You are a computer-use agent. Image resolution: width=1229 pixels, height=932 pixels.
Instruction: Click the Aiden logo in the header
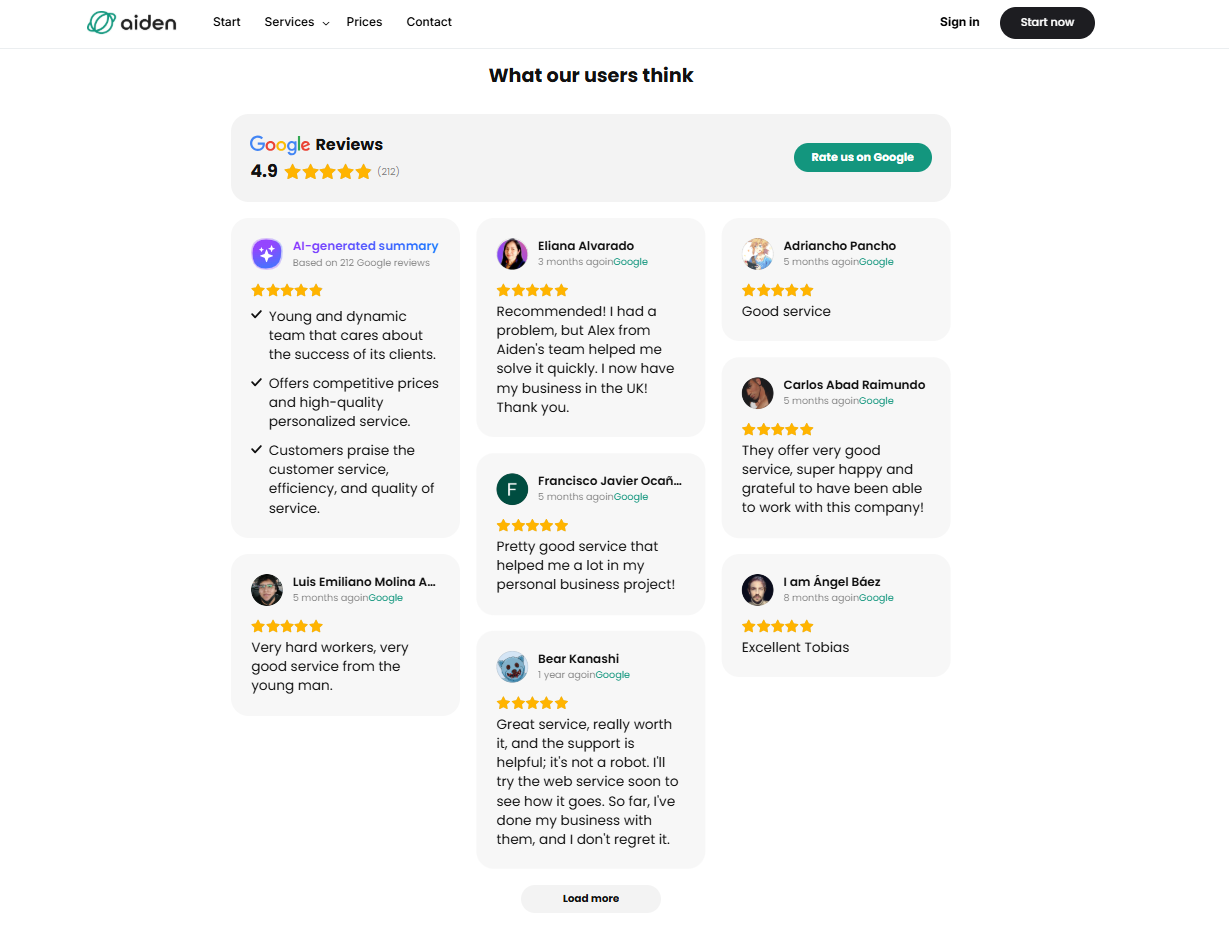coord(131,22)
